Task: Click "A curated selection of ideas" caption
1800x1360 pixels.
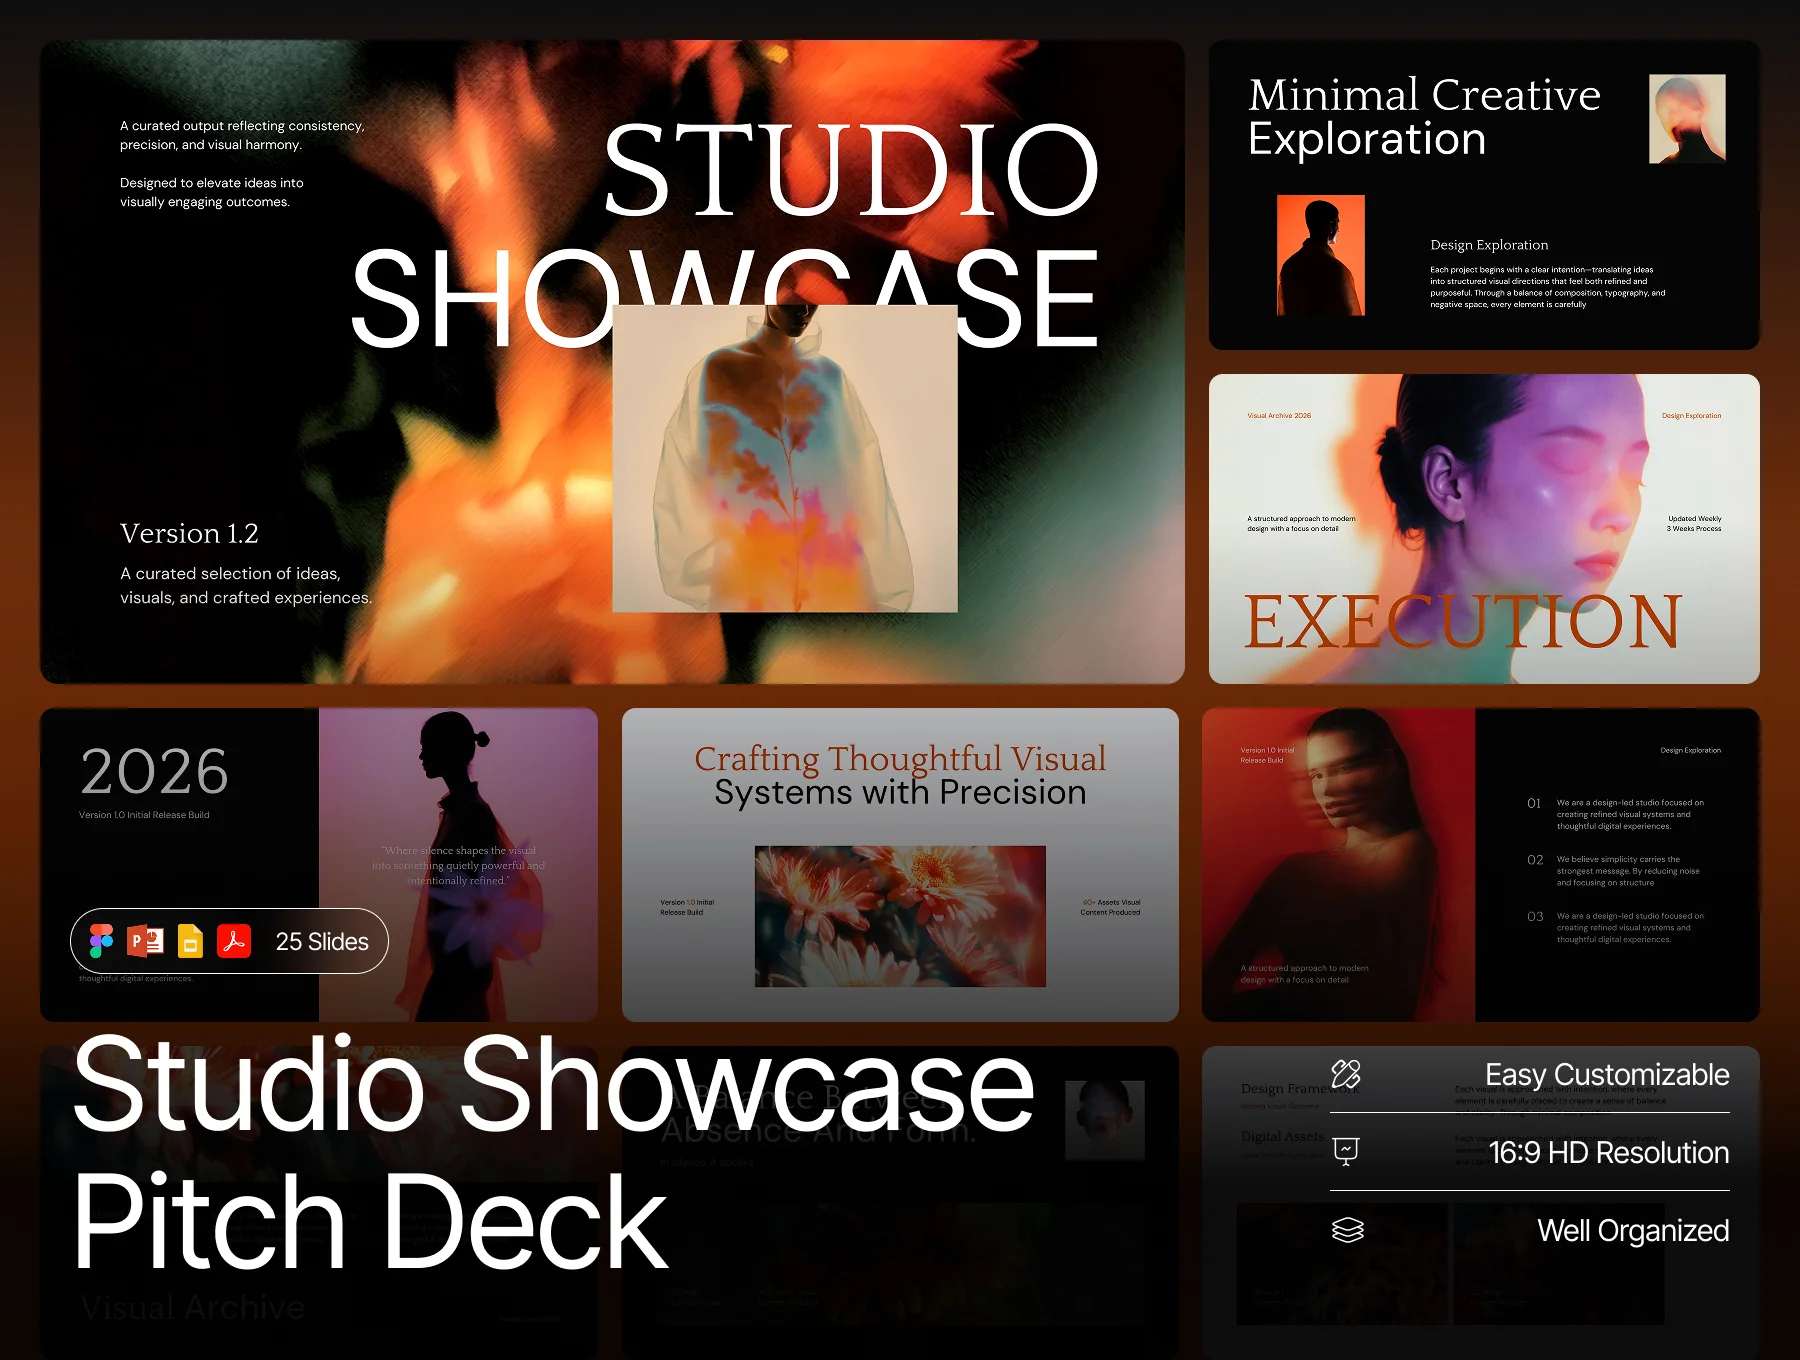Action: point(246,585)
